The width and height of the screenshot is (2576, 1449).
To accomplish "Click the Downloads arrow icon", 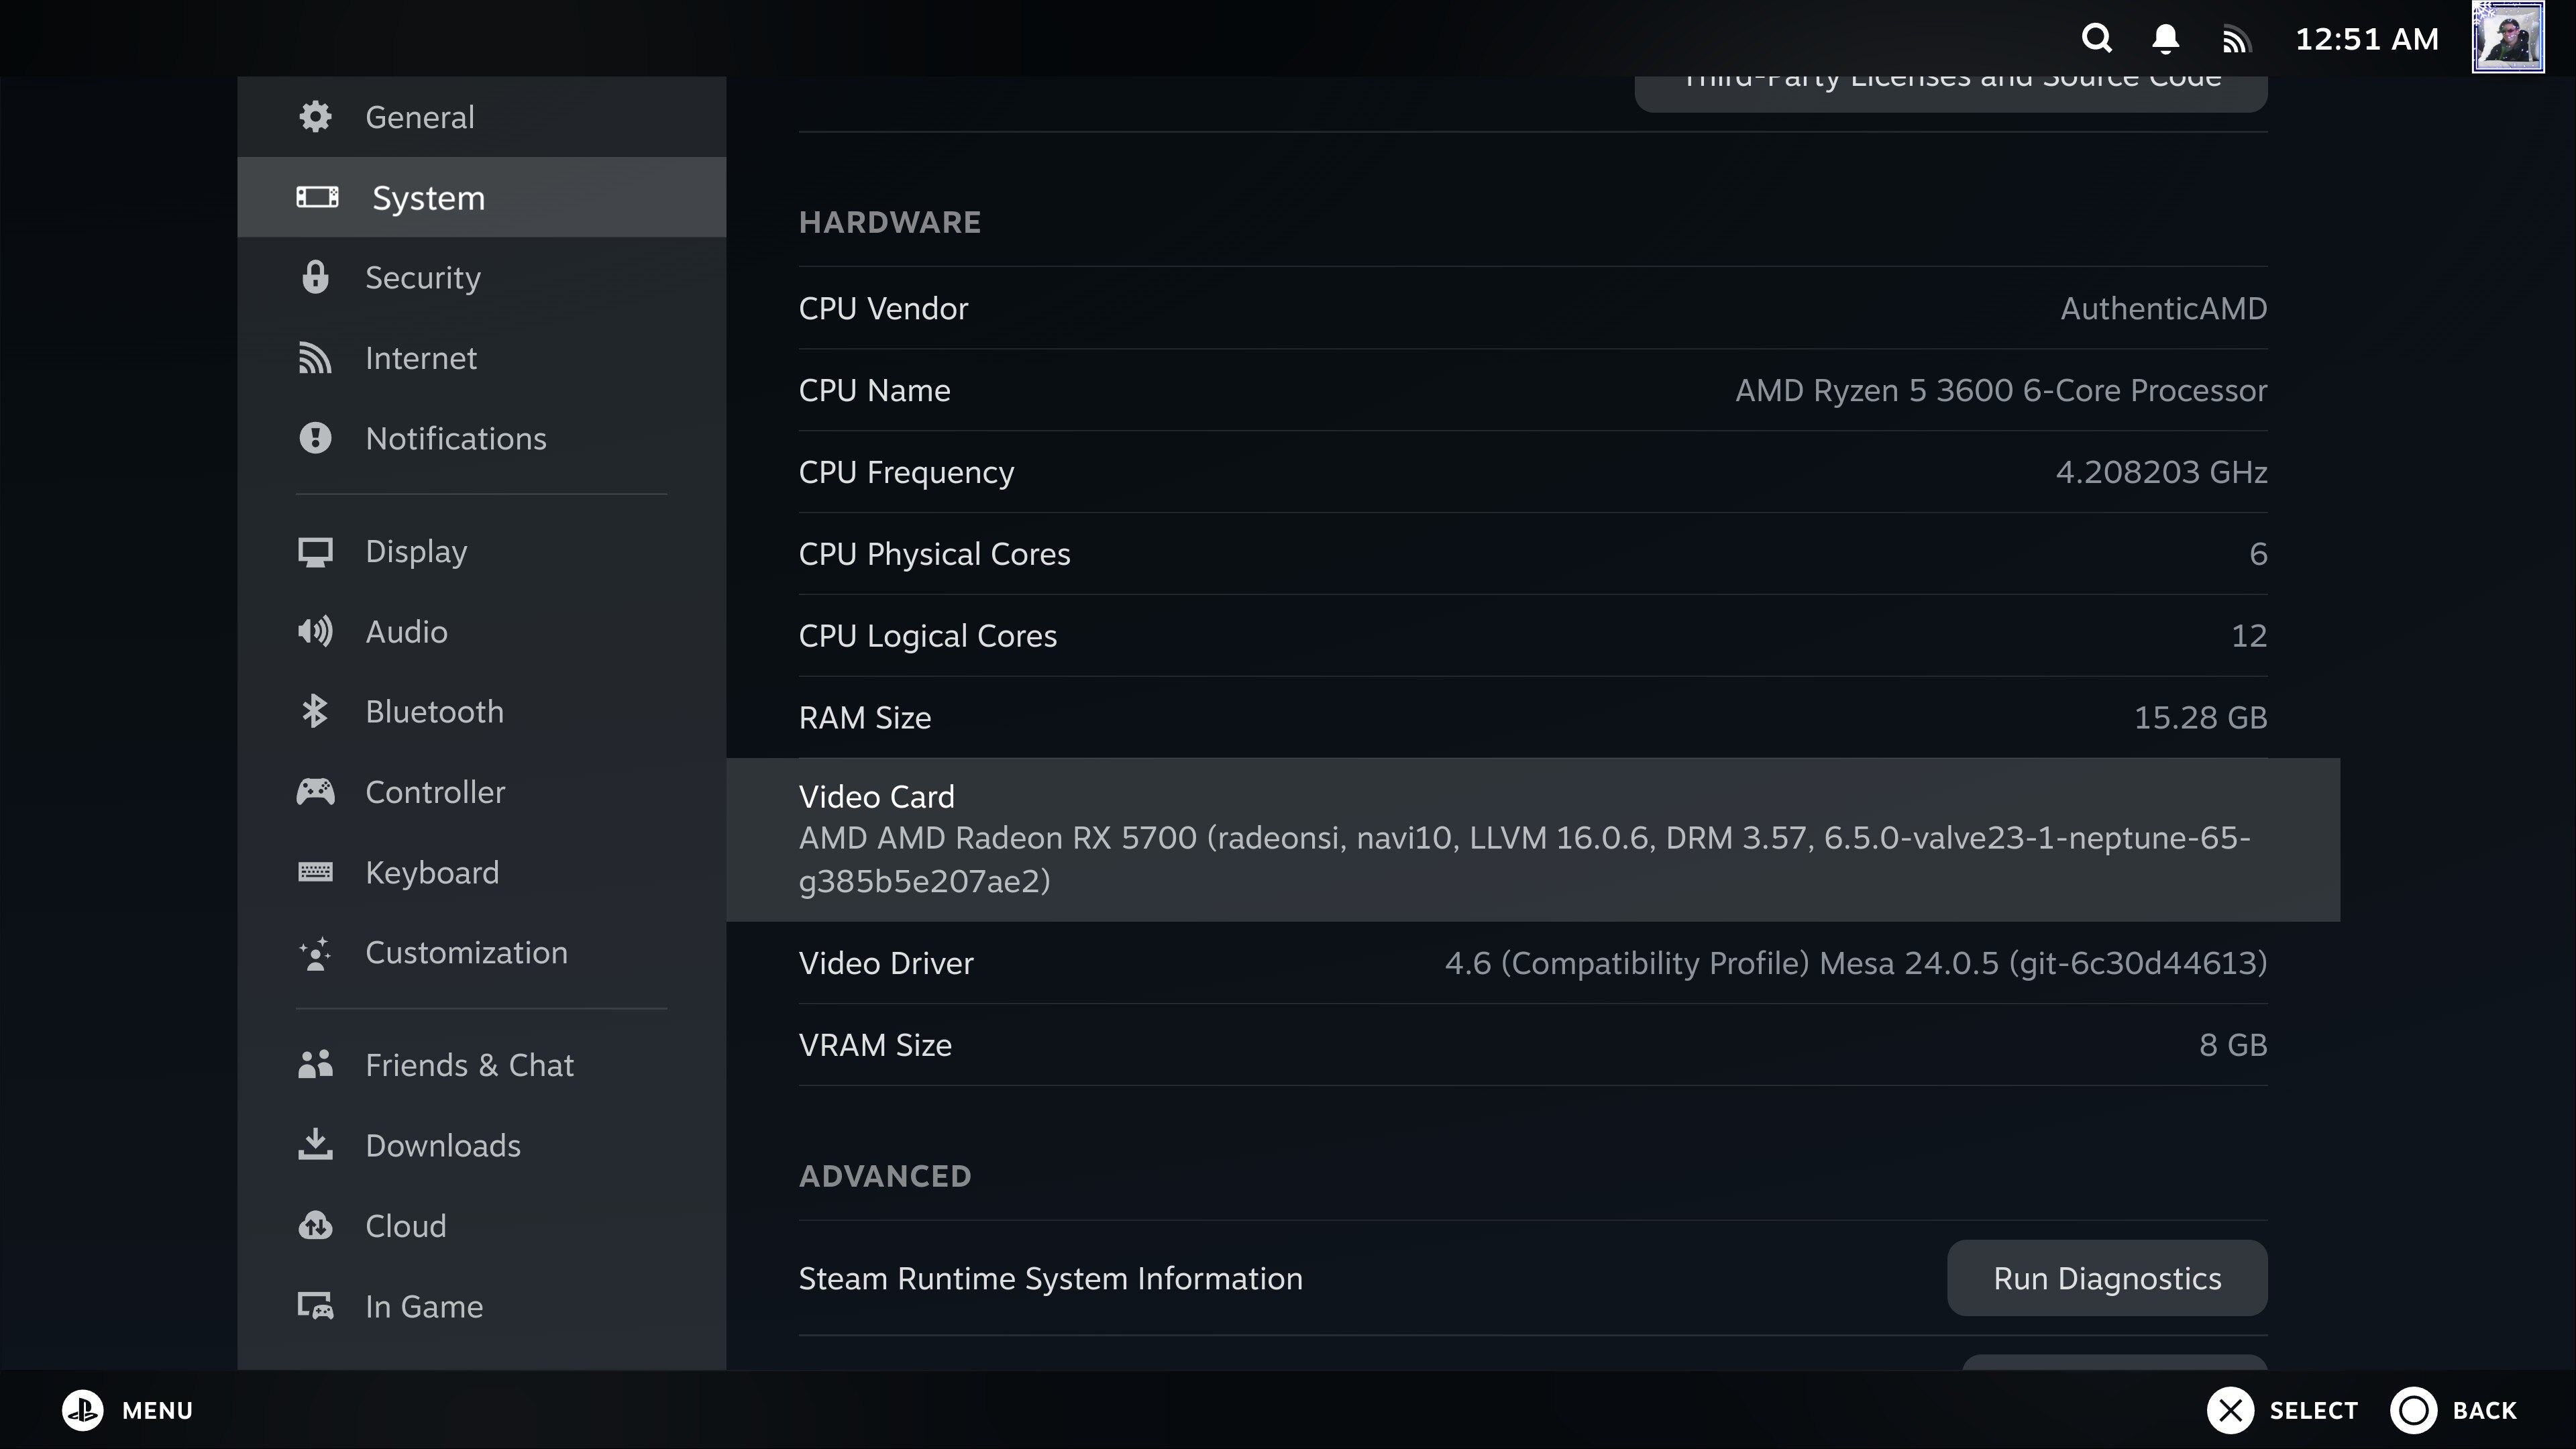I will click(x=315, y=1145).
